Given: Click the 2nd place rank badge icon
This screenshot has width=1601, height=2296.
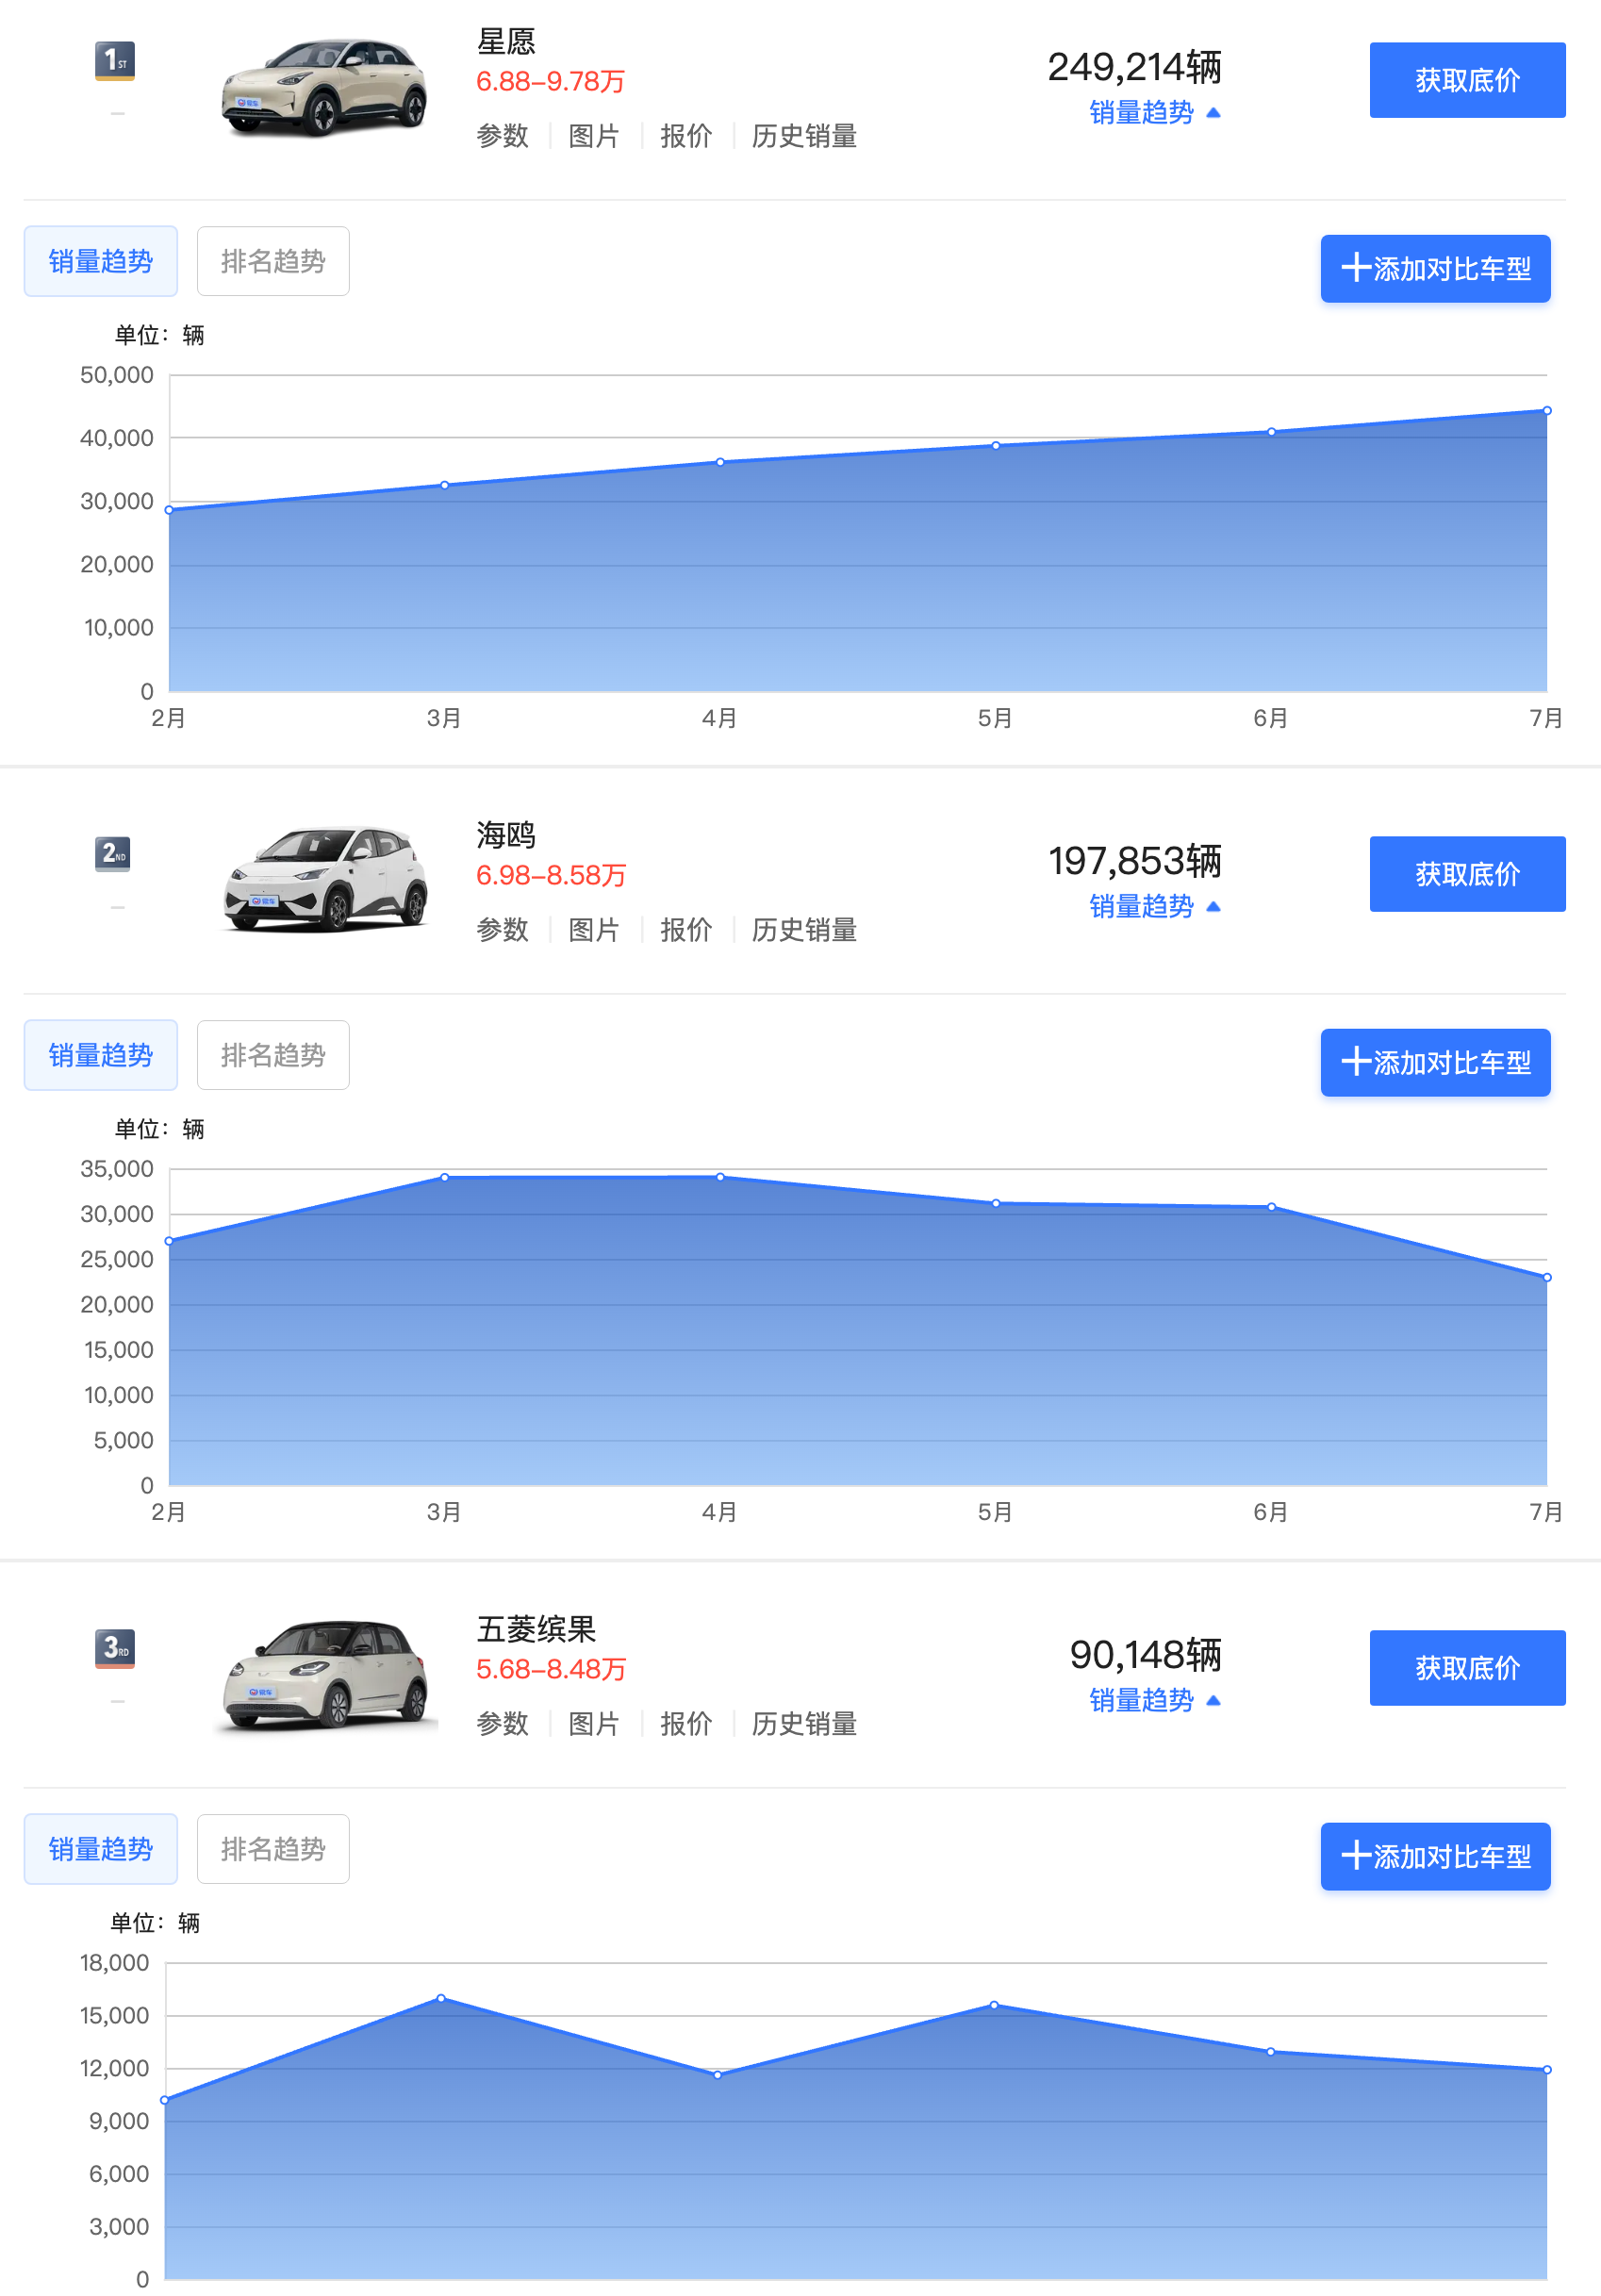Looking at the screenshot, I should (114, 854).
